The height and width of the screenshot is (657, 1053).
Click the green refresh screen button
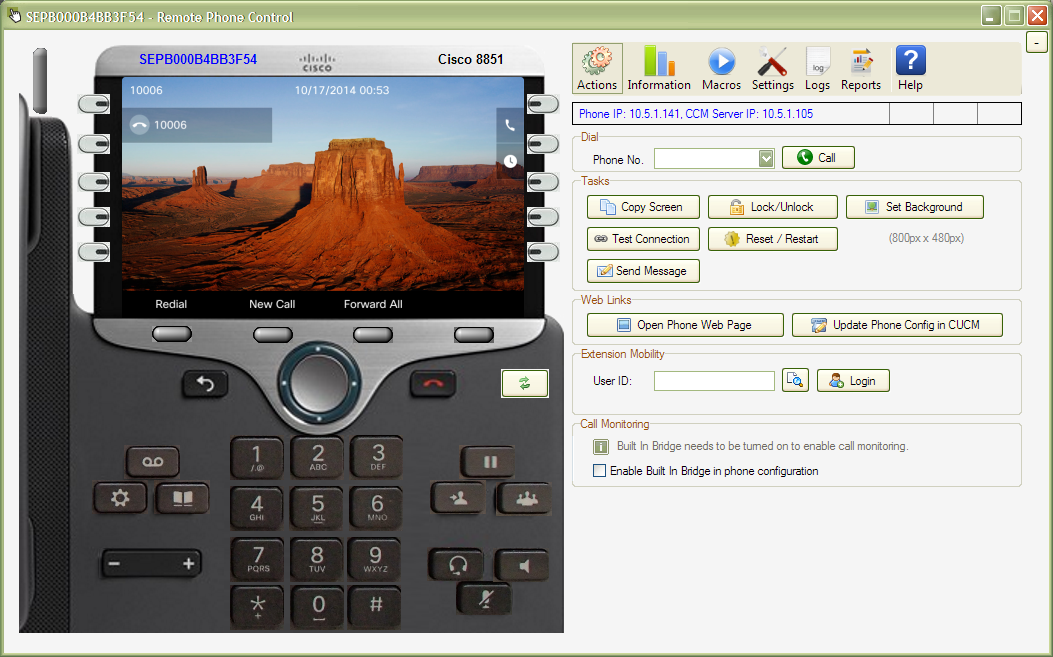525,383
